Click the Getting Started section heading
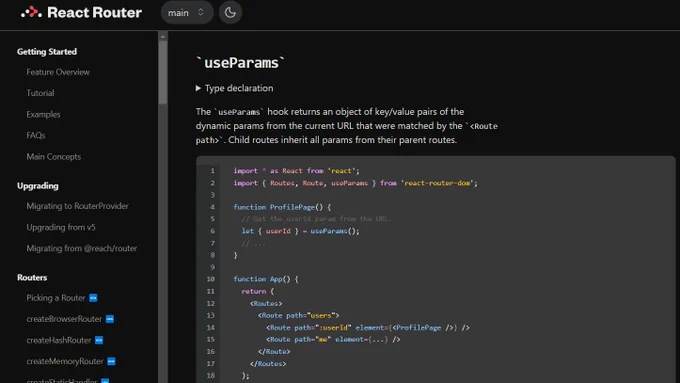The height and width of the screenshot is (383, 680). click(47, 52)
